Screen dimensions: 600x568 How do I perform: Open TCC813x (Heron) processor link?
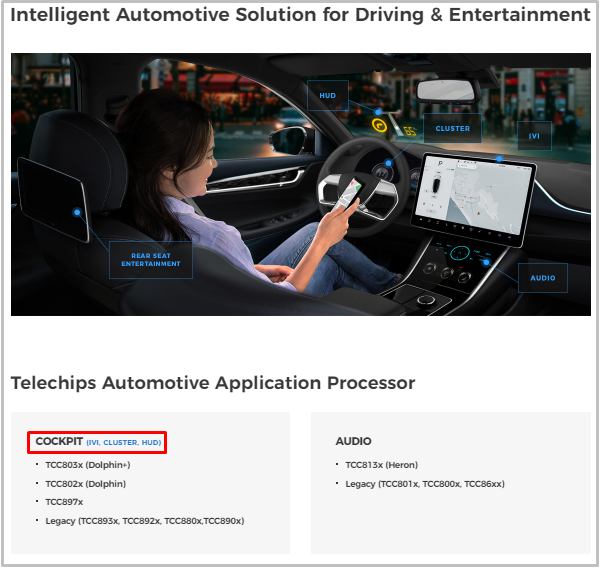coord(382,465)
